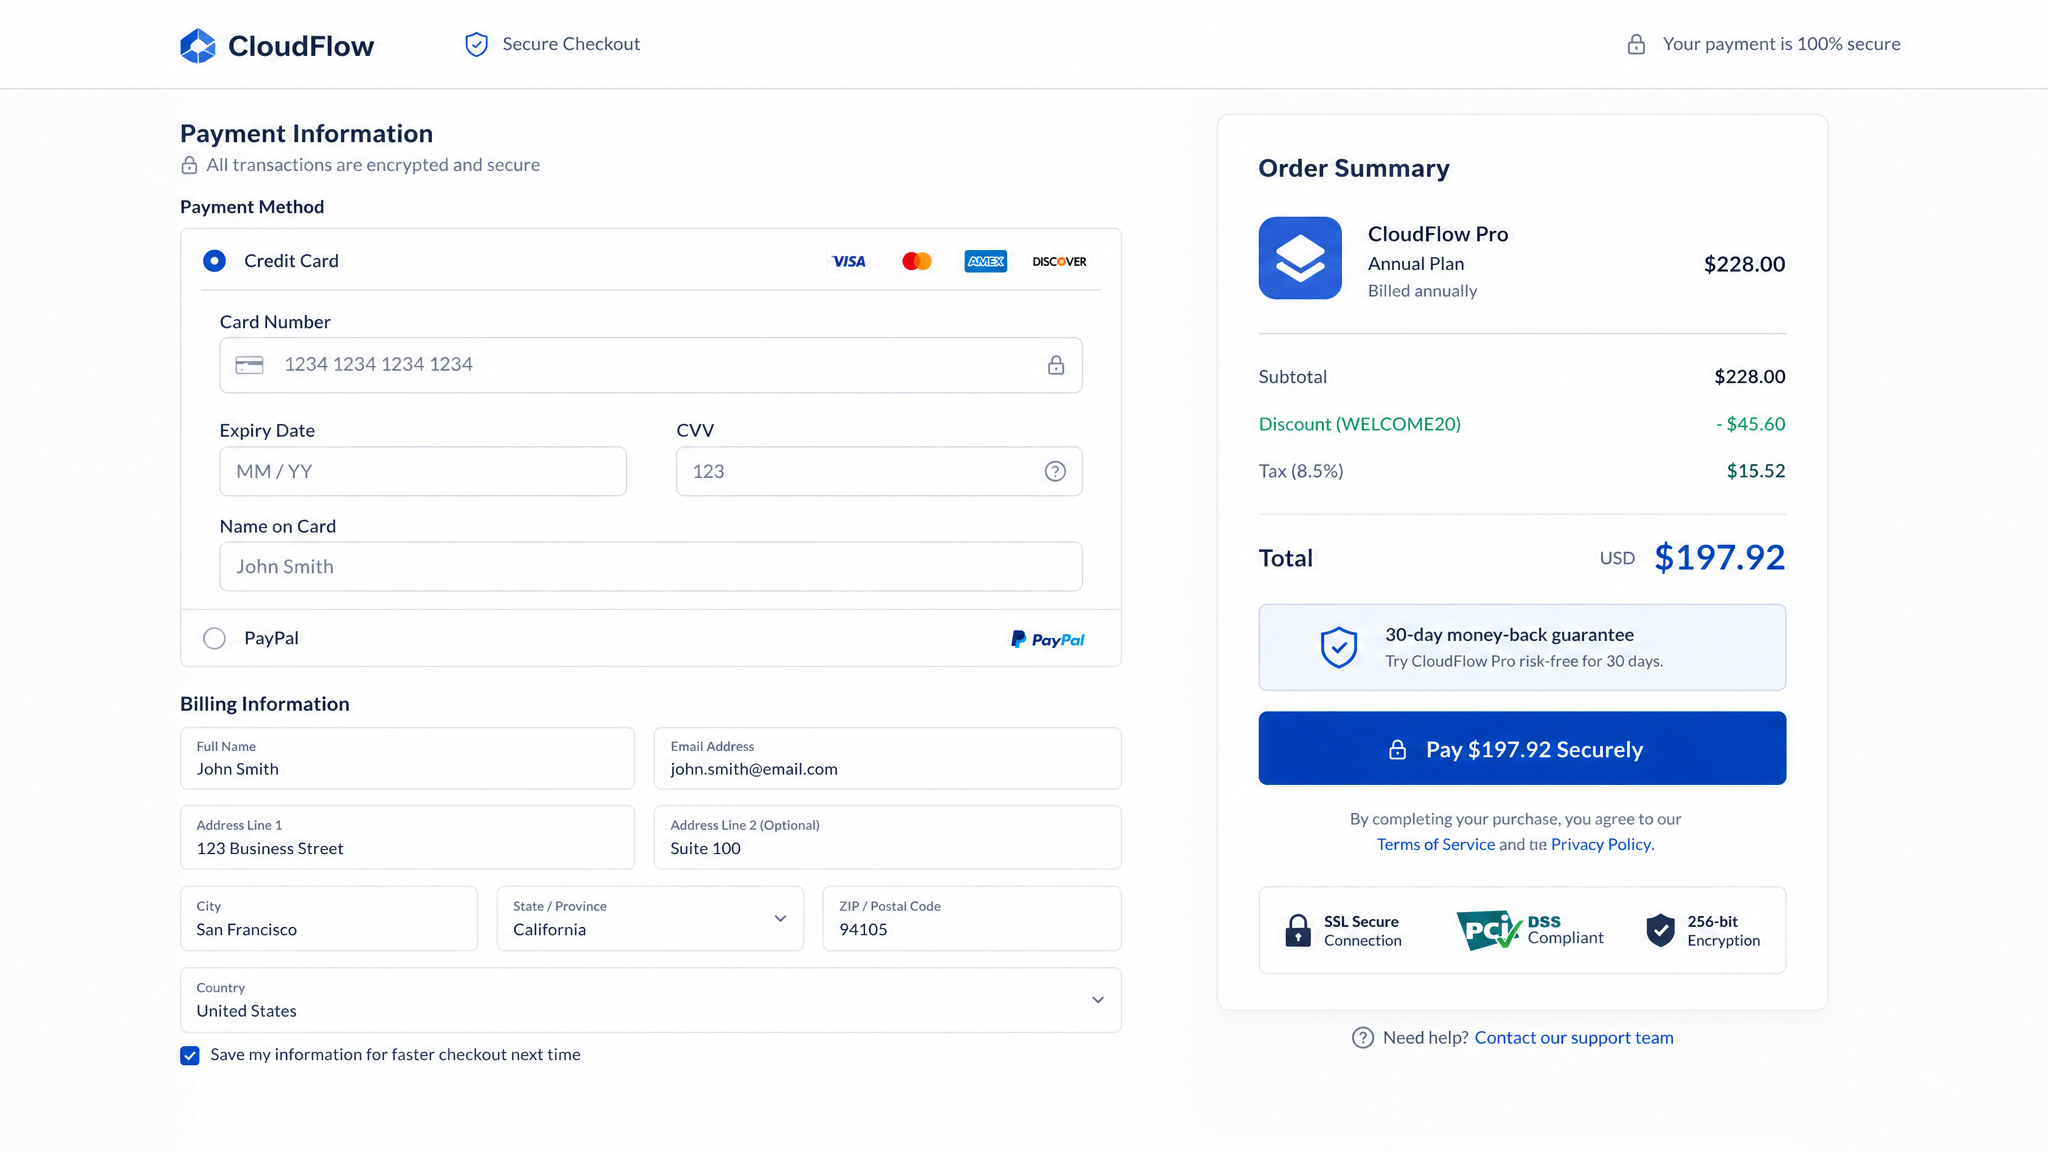Click the Secure Checkout shield icon

coord(477,44)
